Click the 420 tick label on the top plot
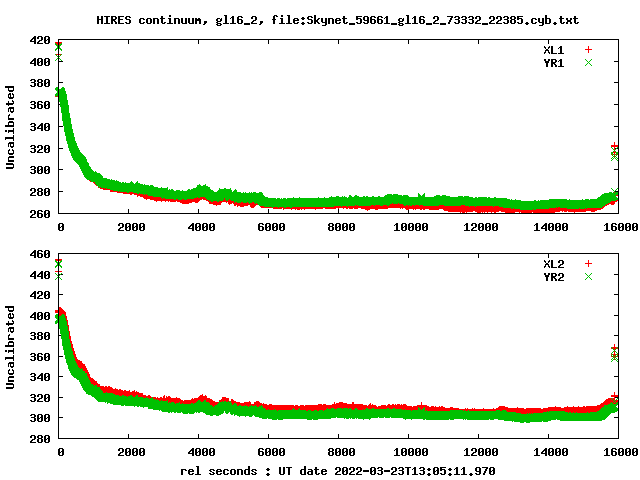This screenshot has height=480, width=640. (x=40, y=40)
